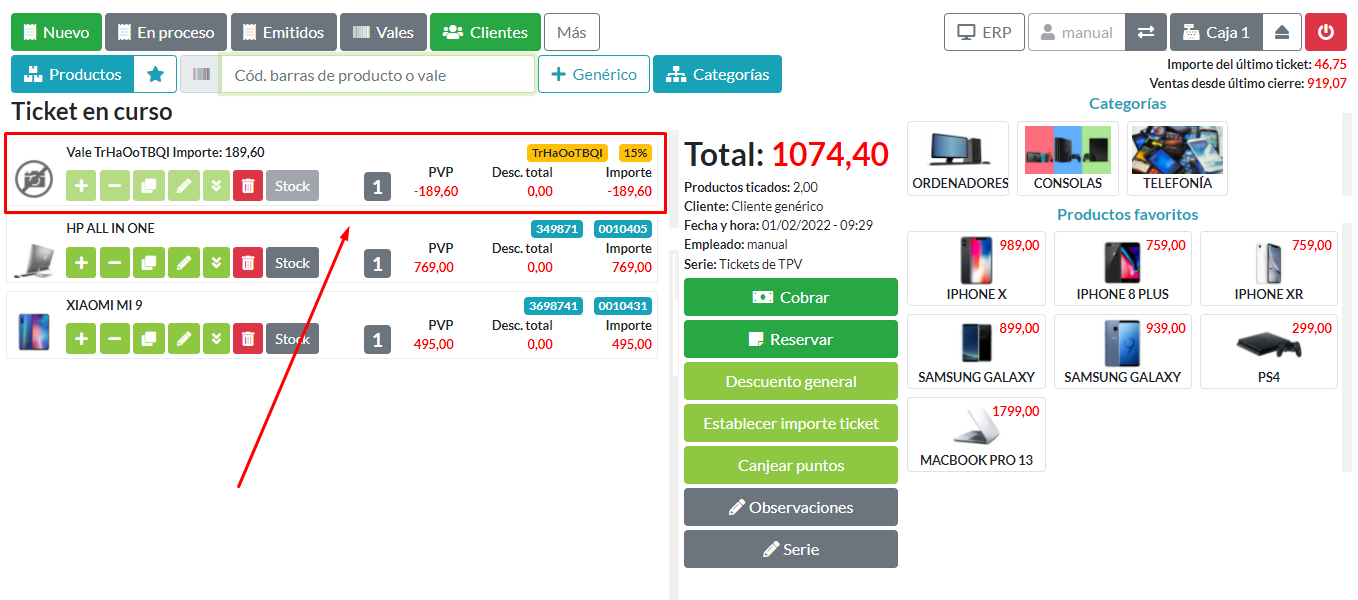Image resolution: width=1358 pixels, height=600 pixels.
Task: Open favorites with the star icon
Action: click(x=155, y=74)
